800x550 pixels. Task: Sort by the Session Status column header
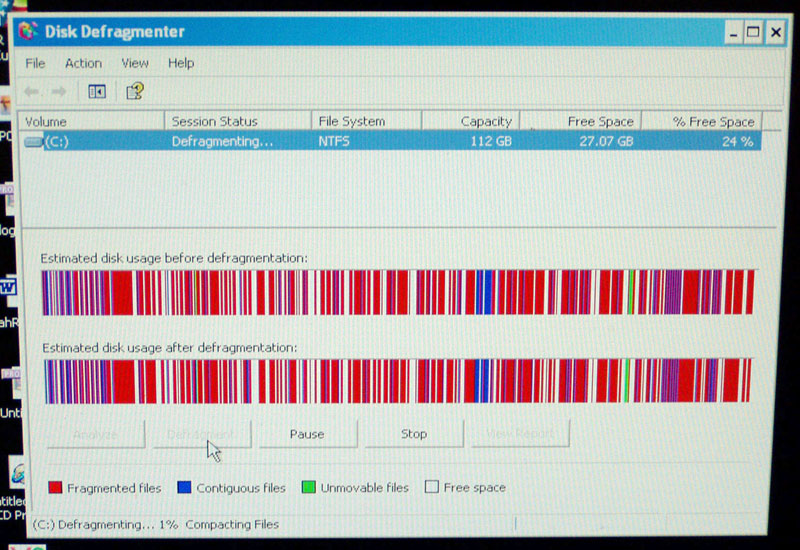click(x=238, y=121)
